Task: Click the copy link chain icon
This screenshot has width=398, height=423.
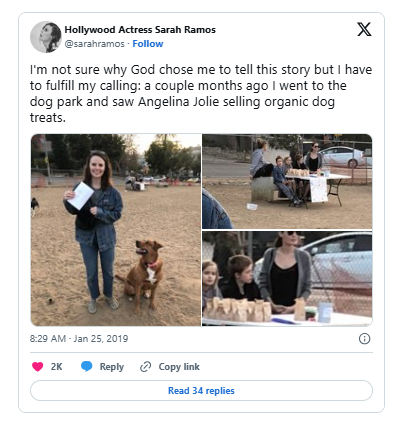Action: pyautogui.click(x=146, y=367)
